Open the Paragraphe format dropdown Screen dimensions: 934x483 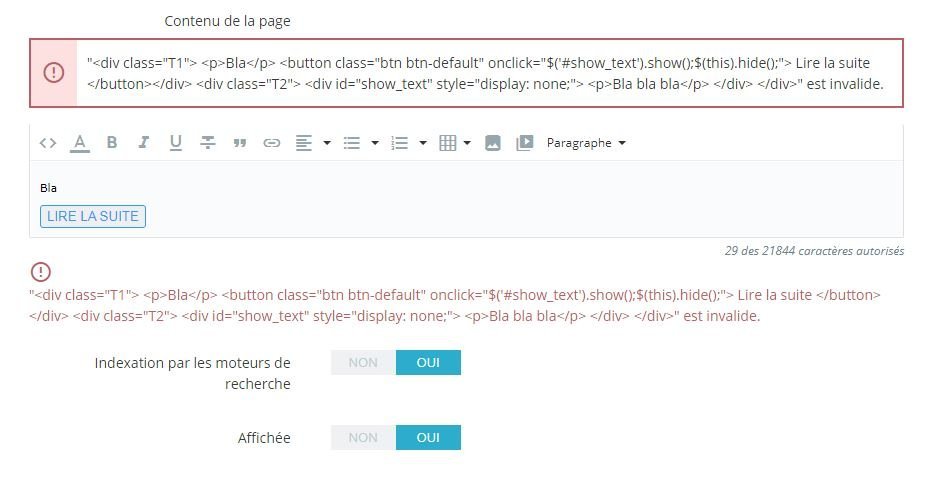tap(586, 143)
